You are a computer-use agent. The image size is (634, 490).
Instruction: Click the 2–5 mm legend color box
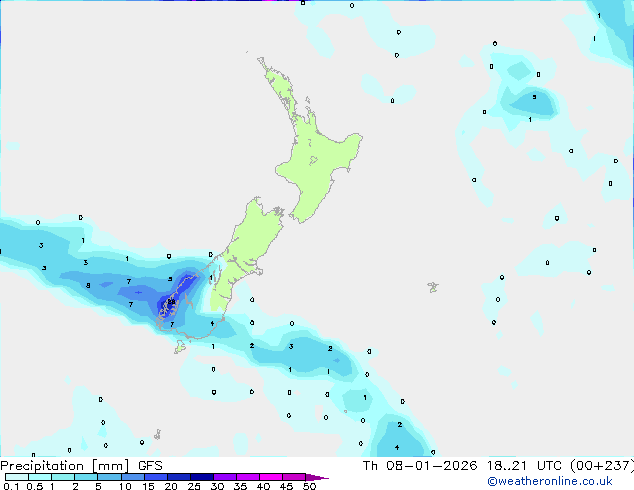pos(86,477)
